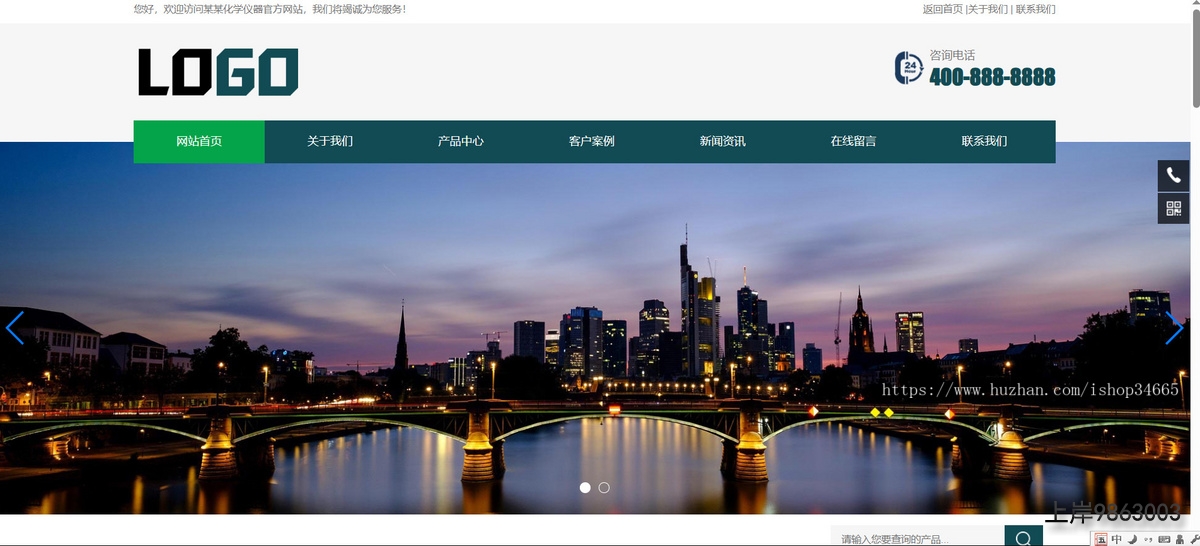
Task: Click the IME soft keyboard icon
Action: click(x=1165, y=539)
